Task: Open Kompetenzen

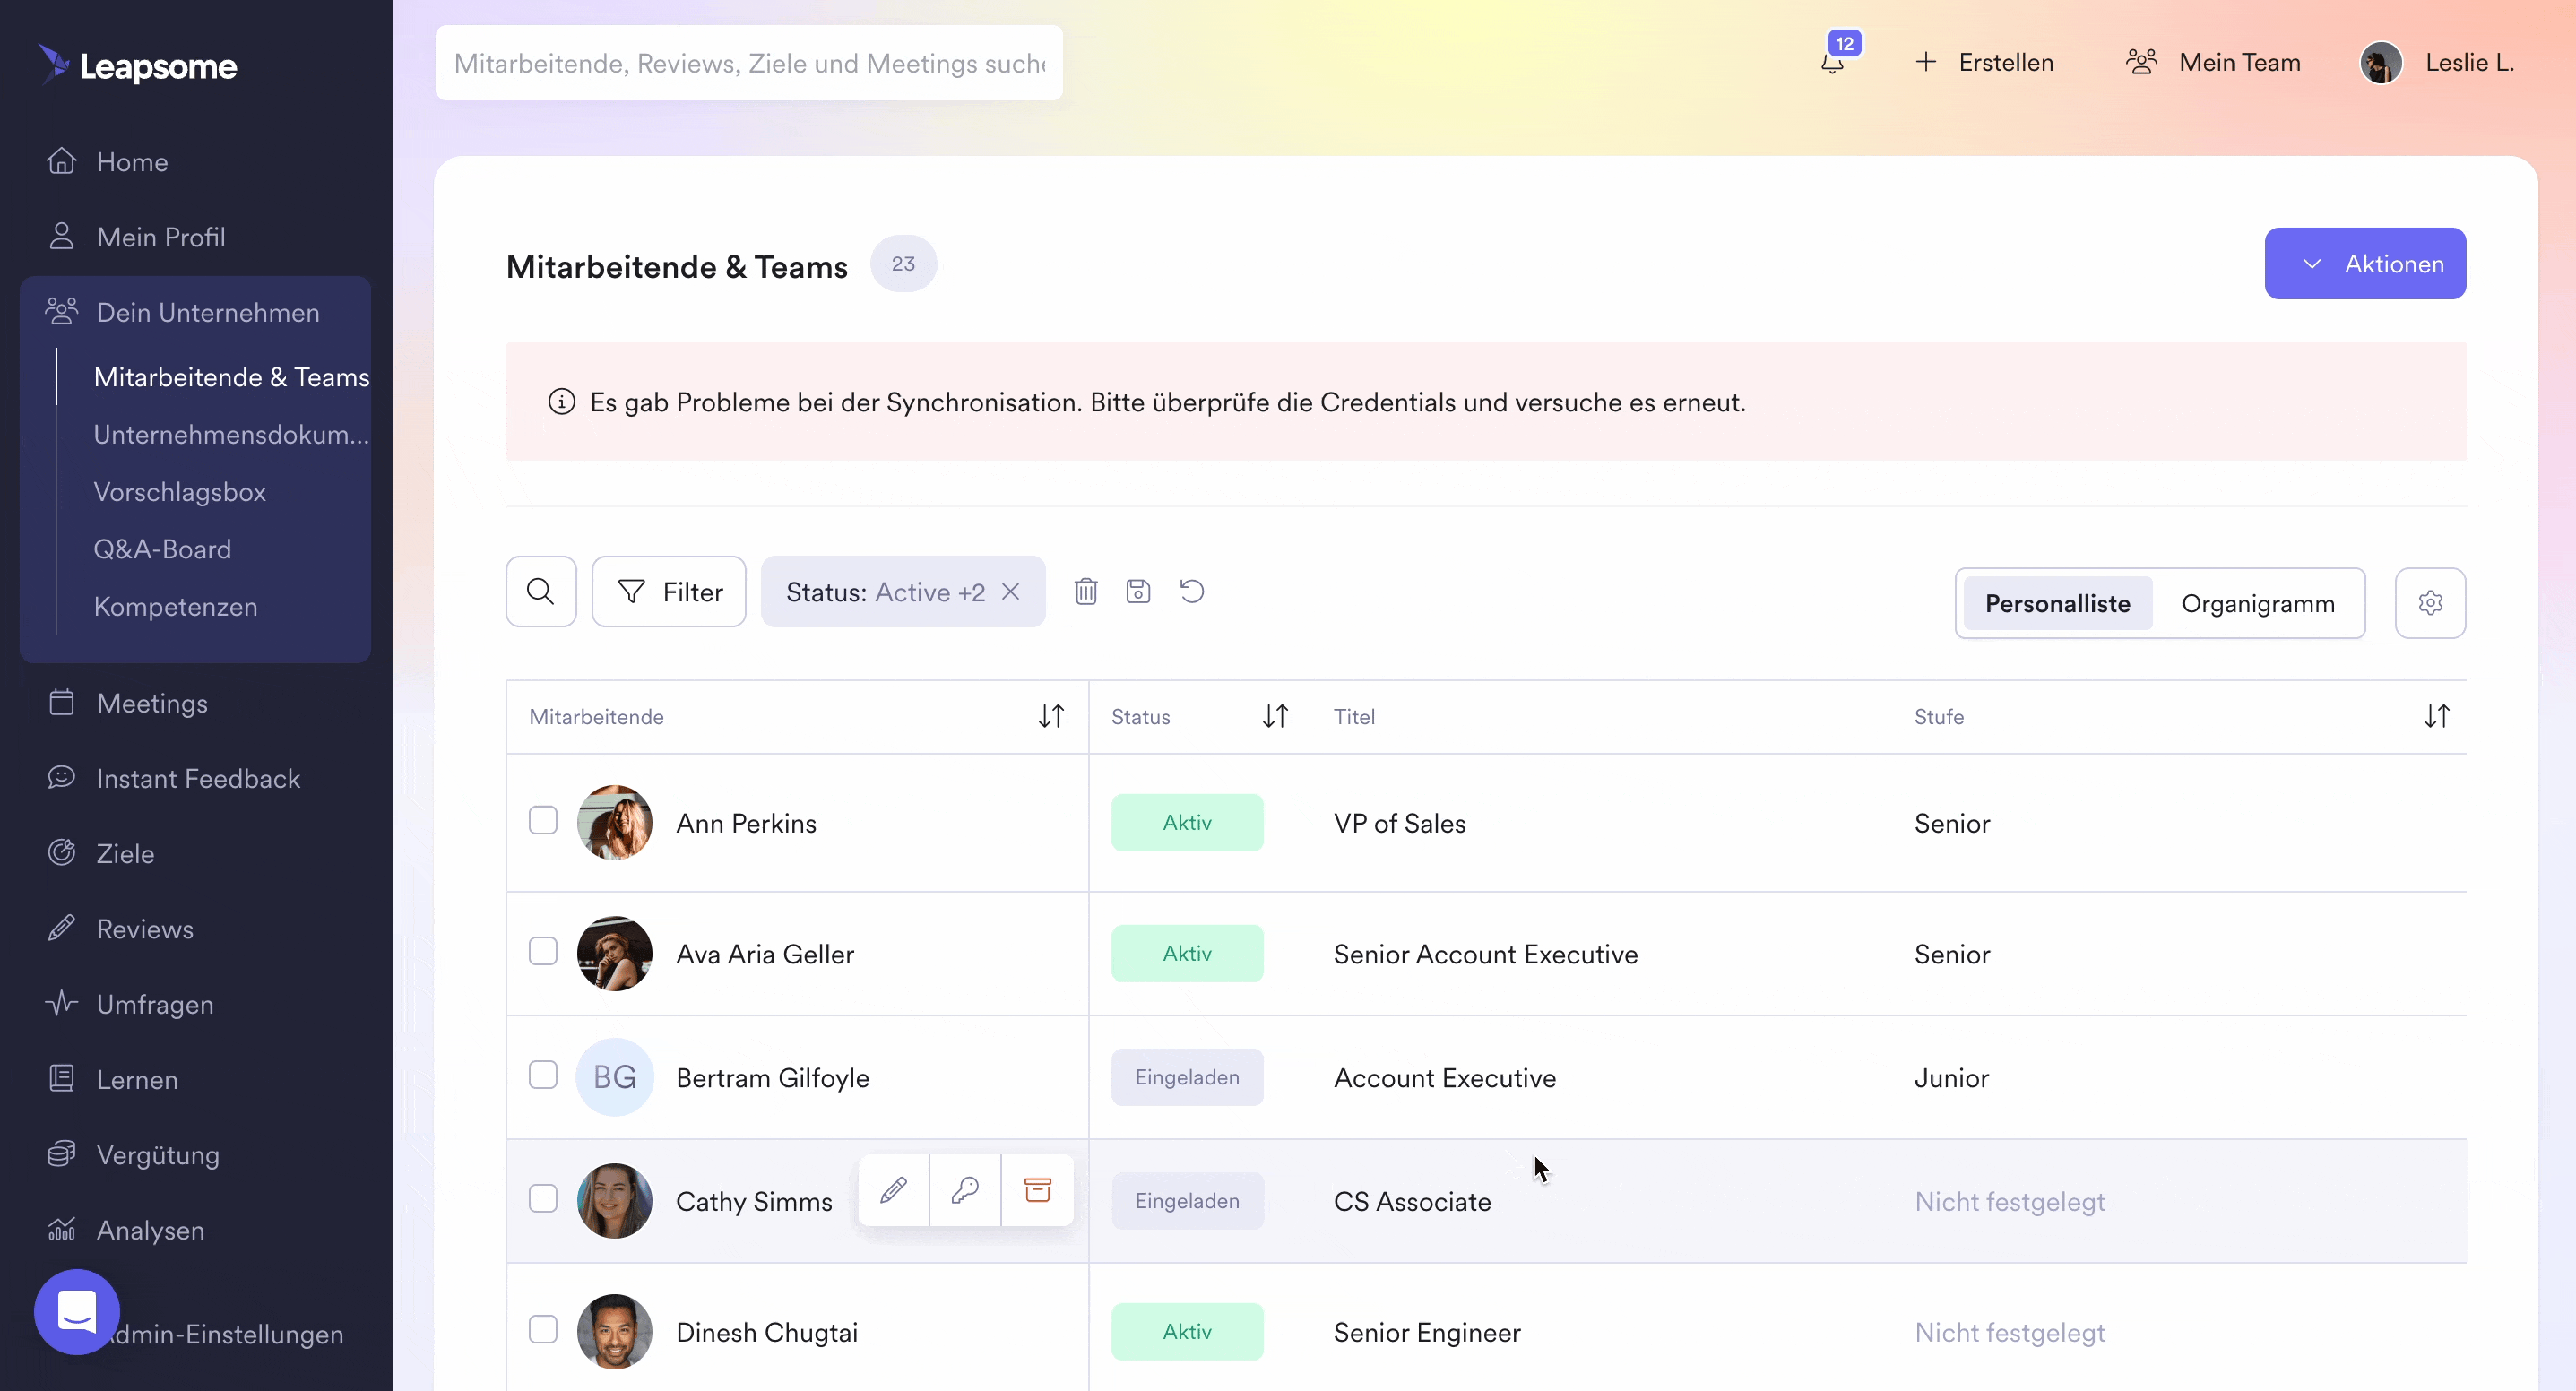Action: click(x=175, y=607)
